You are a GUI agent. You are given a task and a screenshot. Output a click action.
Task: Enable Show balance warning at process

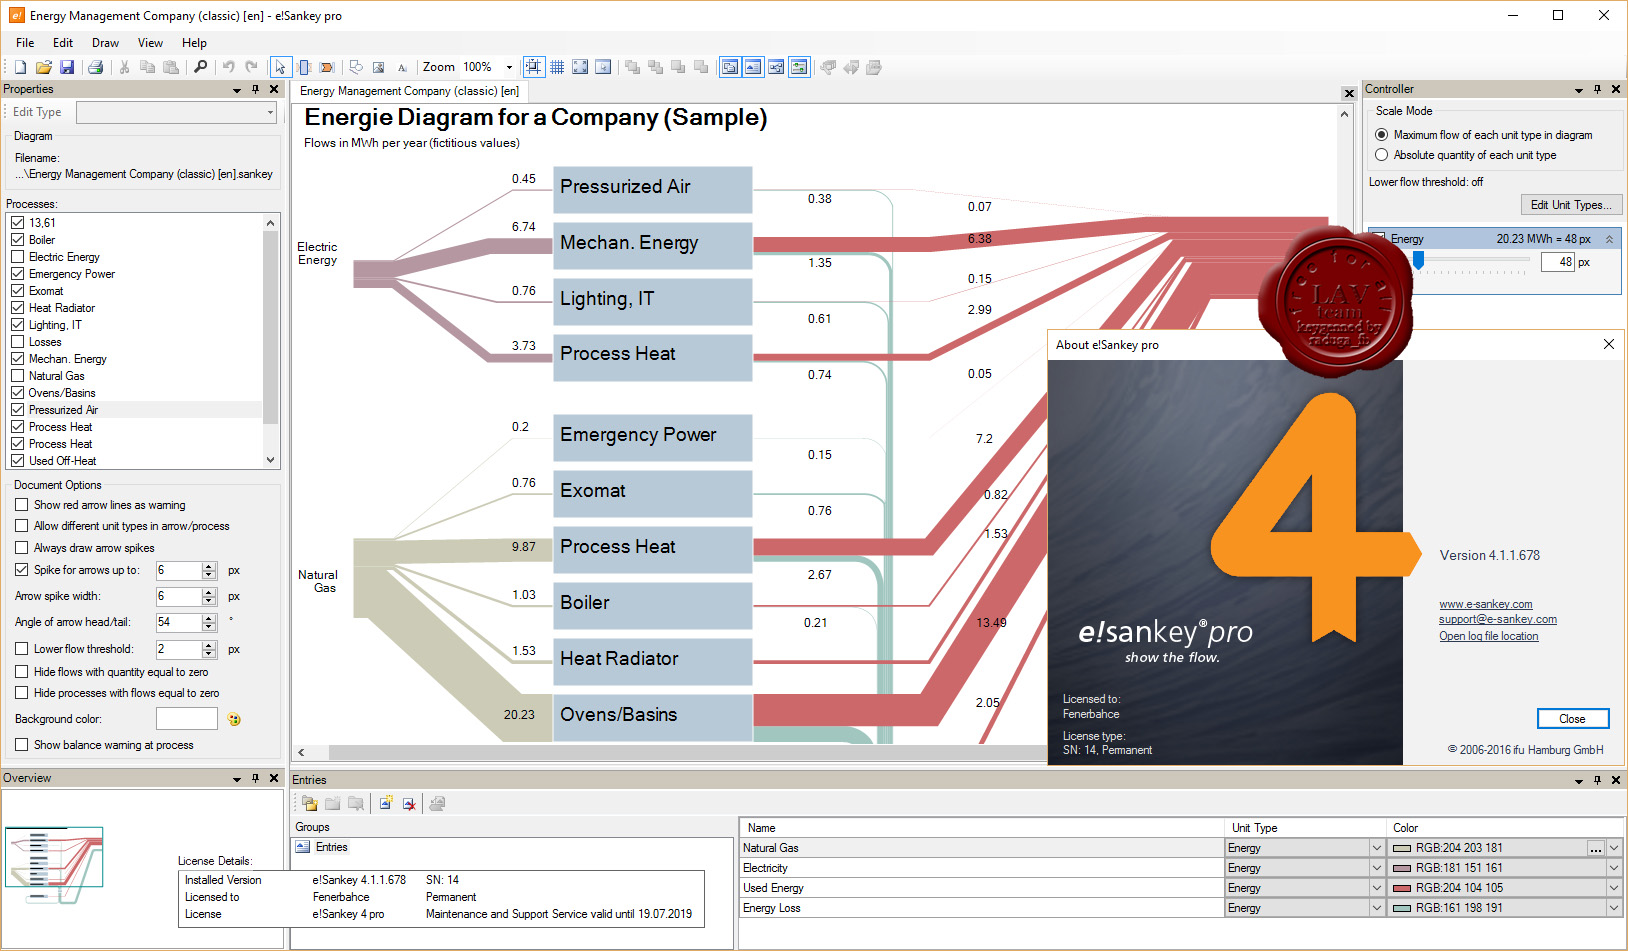click(x=21, y=745)
